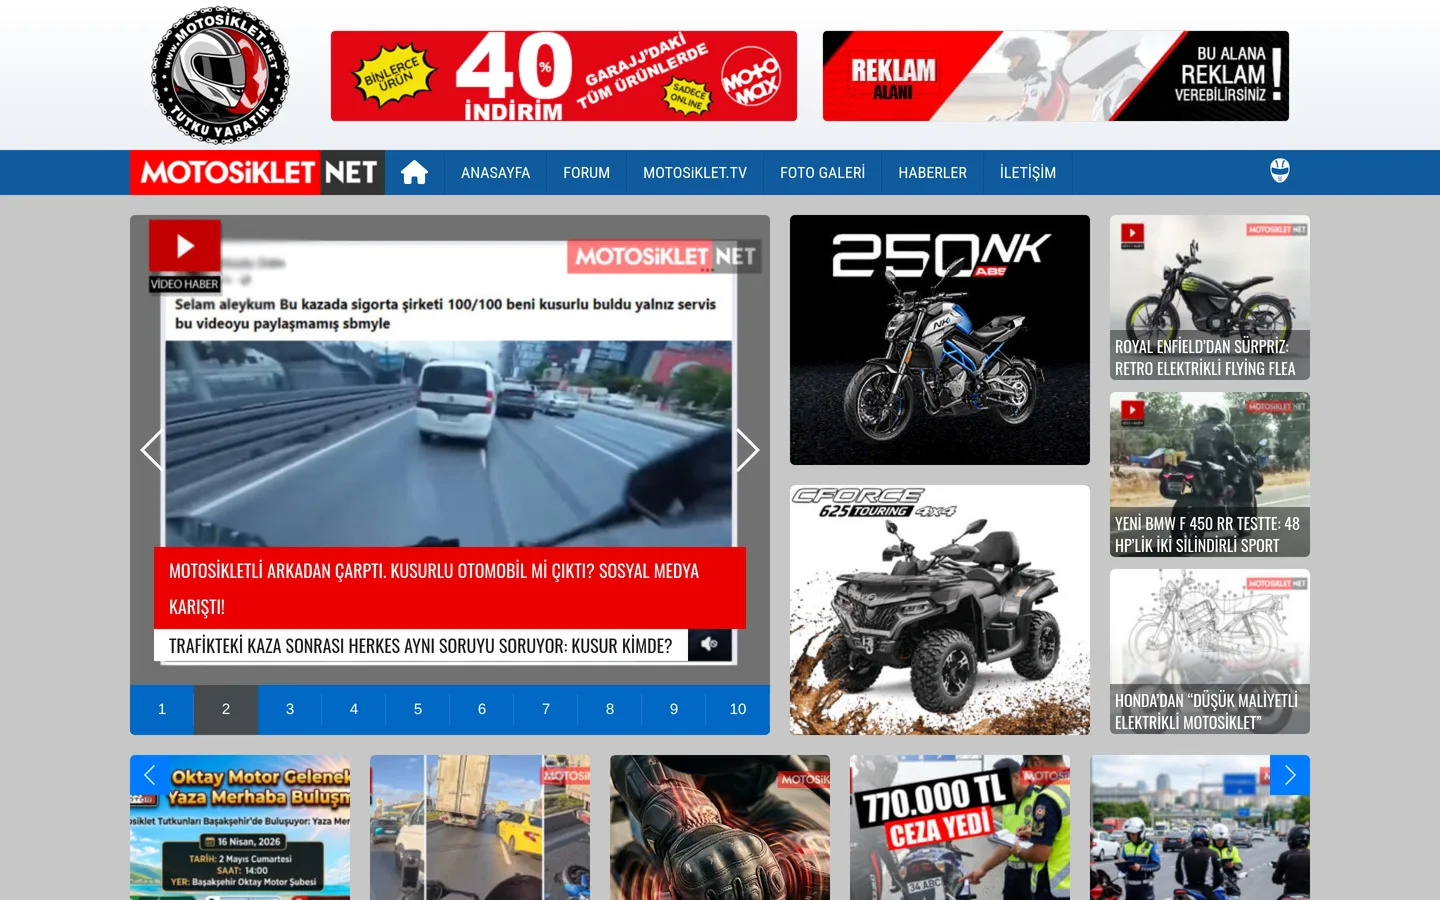Open MOTOSİKLET.TV menu item

[x=695, y=173]
